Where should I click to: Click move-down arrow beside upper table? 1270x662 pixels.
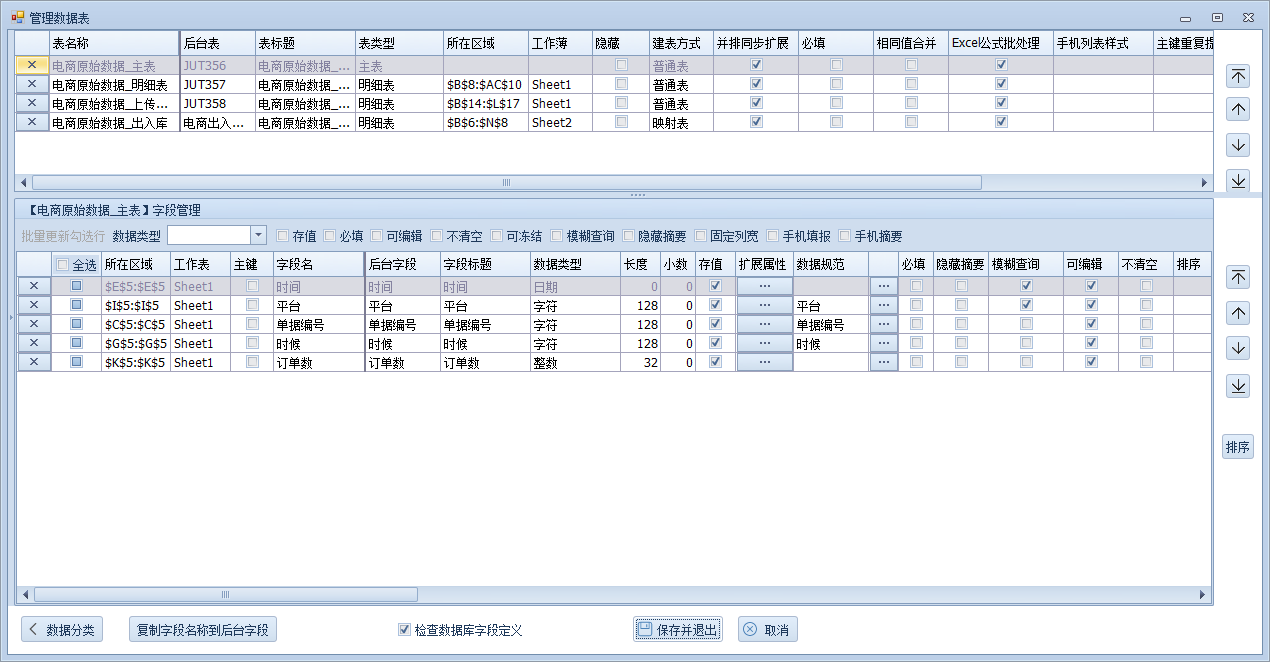click(1238, 146)
